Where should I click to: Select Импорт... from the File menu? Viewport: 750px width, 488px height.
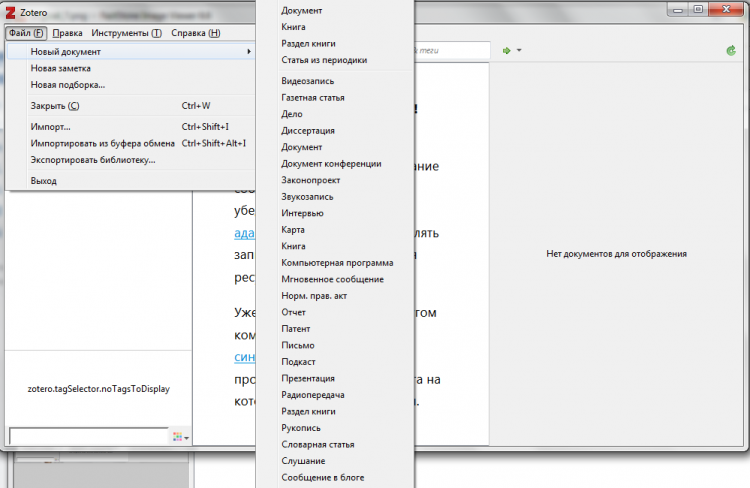pyautogui.click(x=51, y=127)
